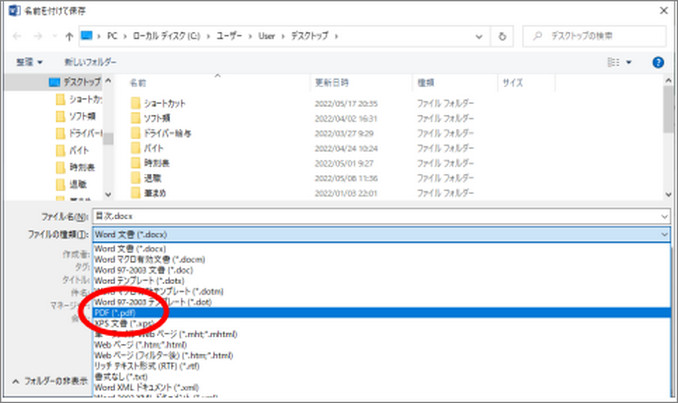This screenshot has height=403, width=678.
Task: Choose Word 97-2003 テンプレート (*.dot) from the list
Action: point(381,302)
